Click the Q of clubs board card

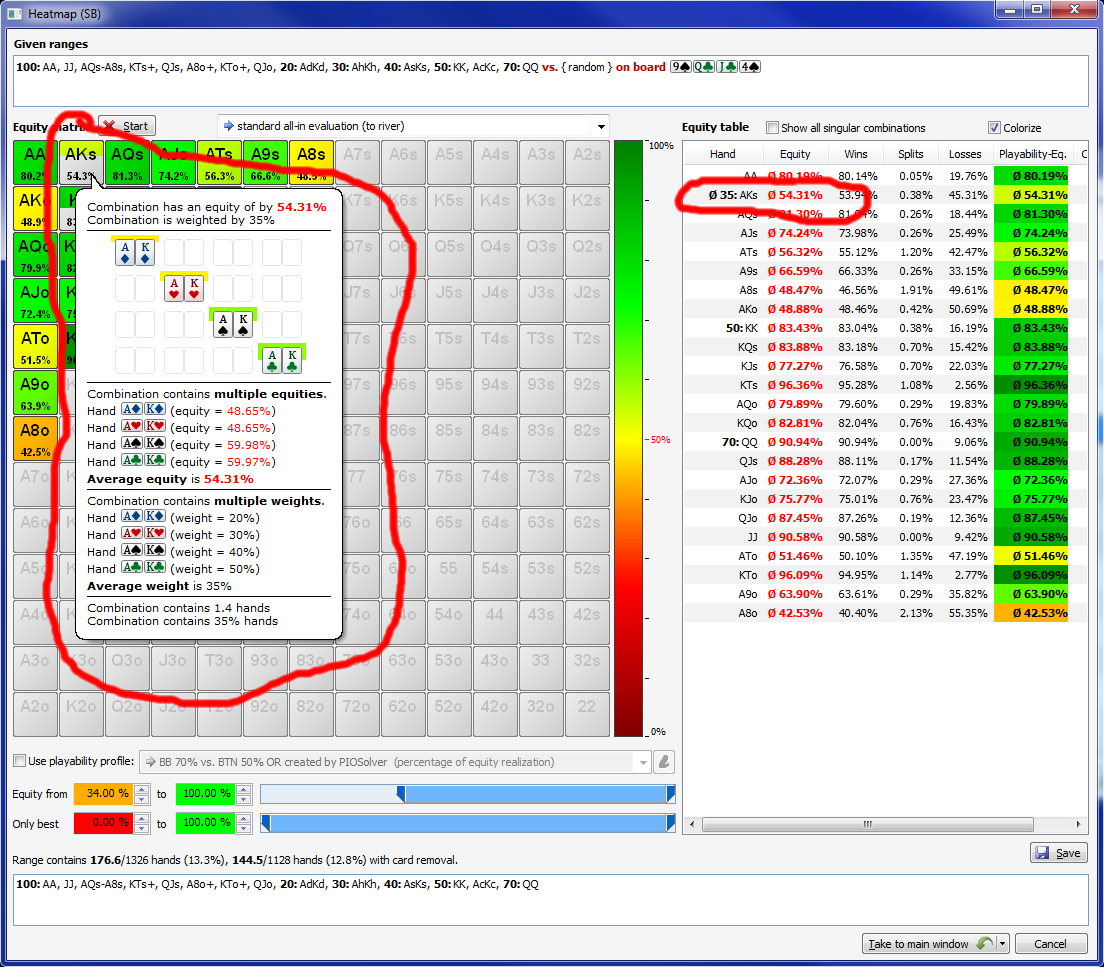703,67
